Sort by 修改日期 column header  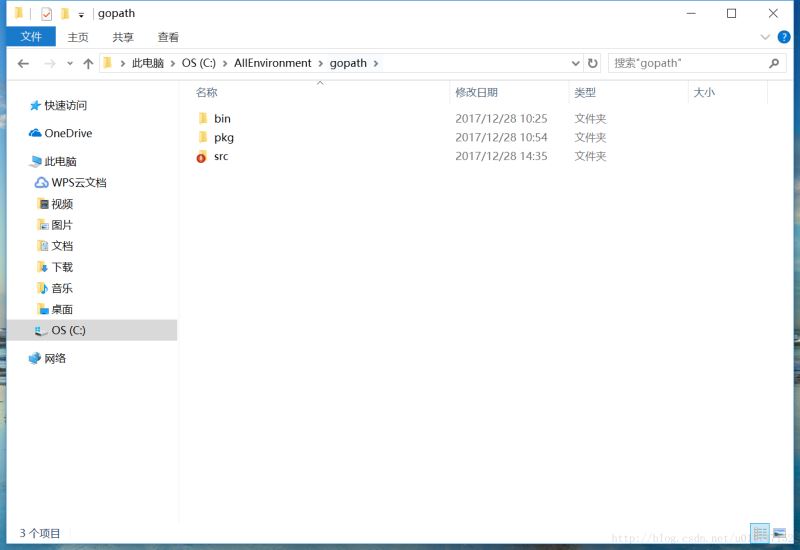point(476,92)
